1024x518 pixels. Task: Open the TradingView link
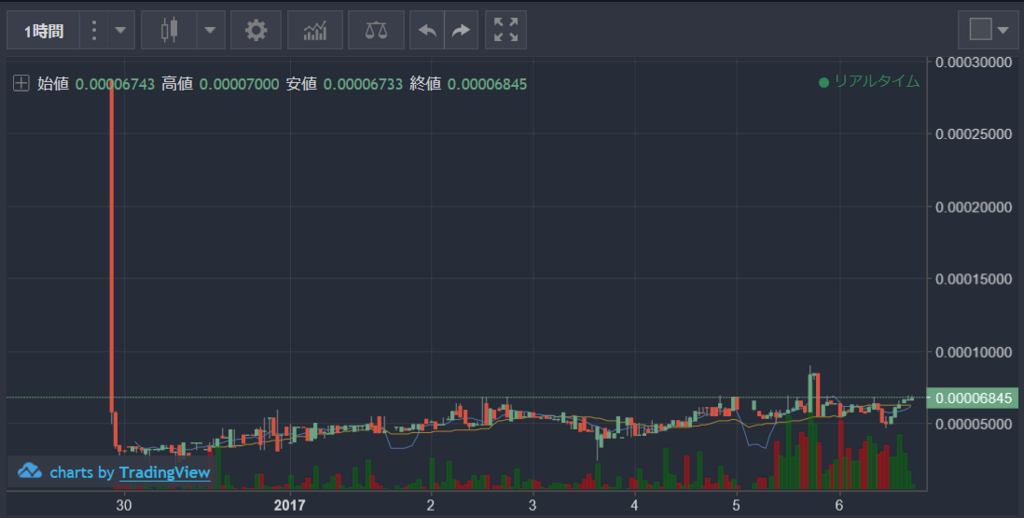coord(165,472)
